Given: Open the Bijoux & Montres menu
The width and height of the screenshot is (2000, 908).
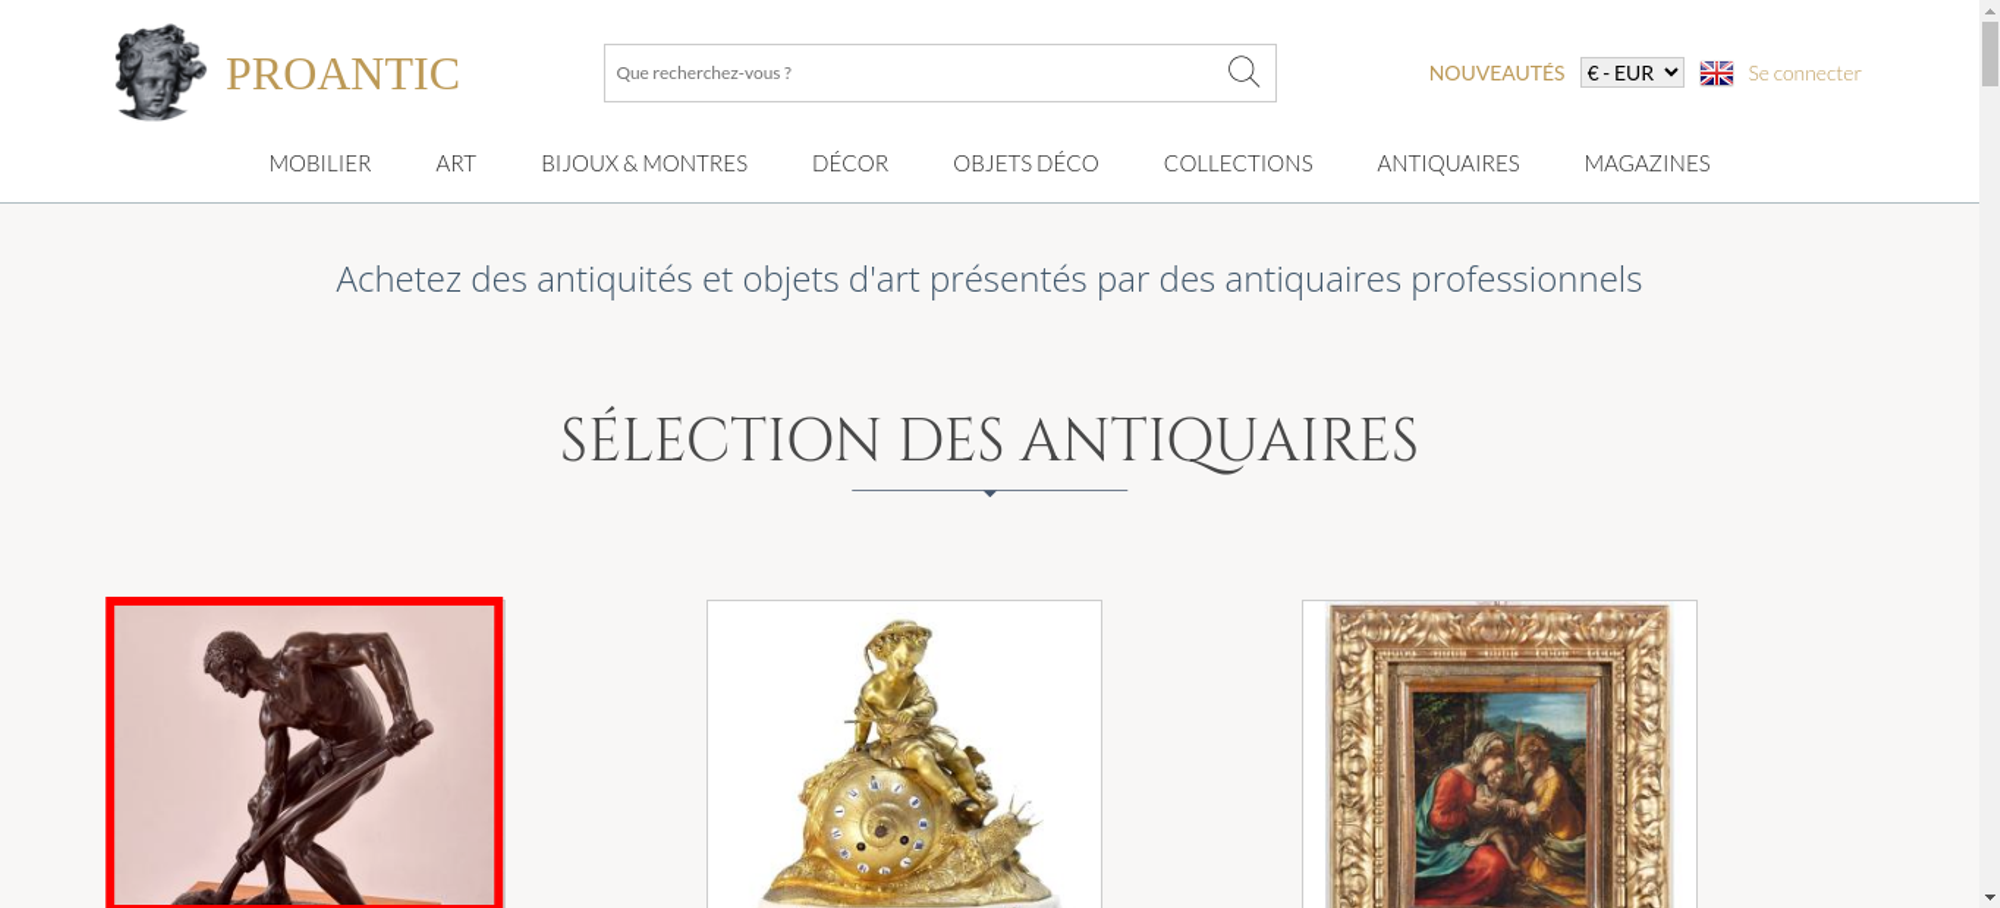Looking at the screenshot, I should (x=644, y=163).
